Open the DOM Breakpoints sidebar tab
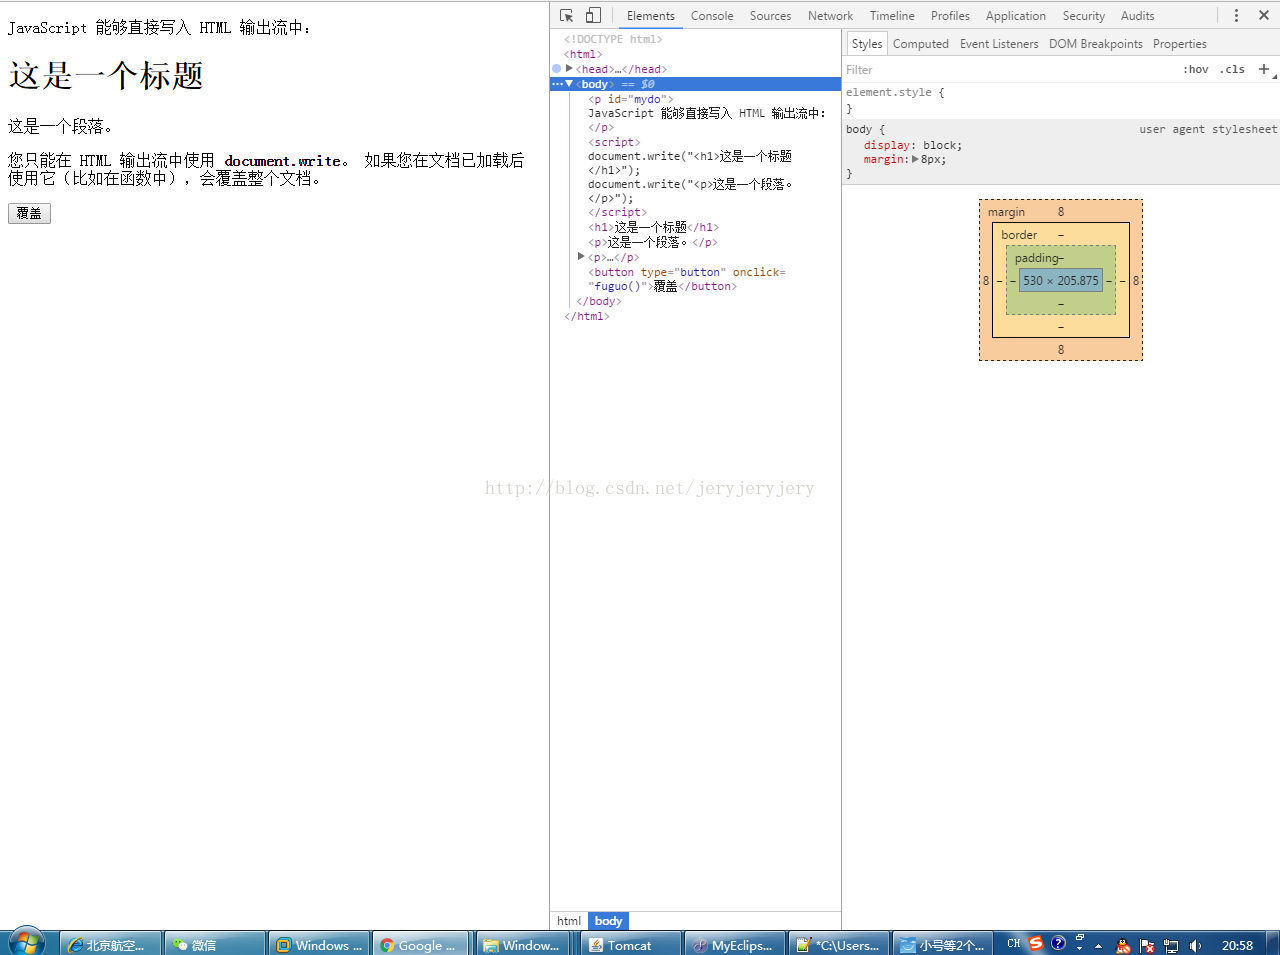 pyautogui.click(x=1095, y=44)
